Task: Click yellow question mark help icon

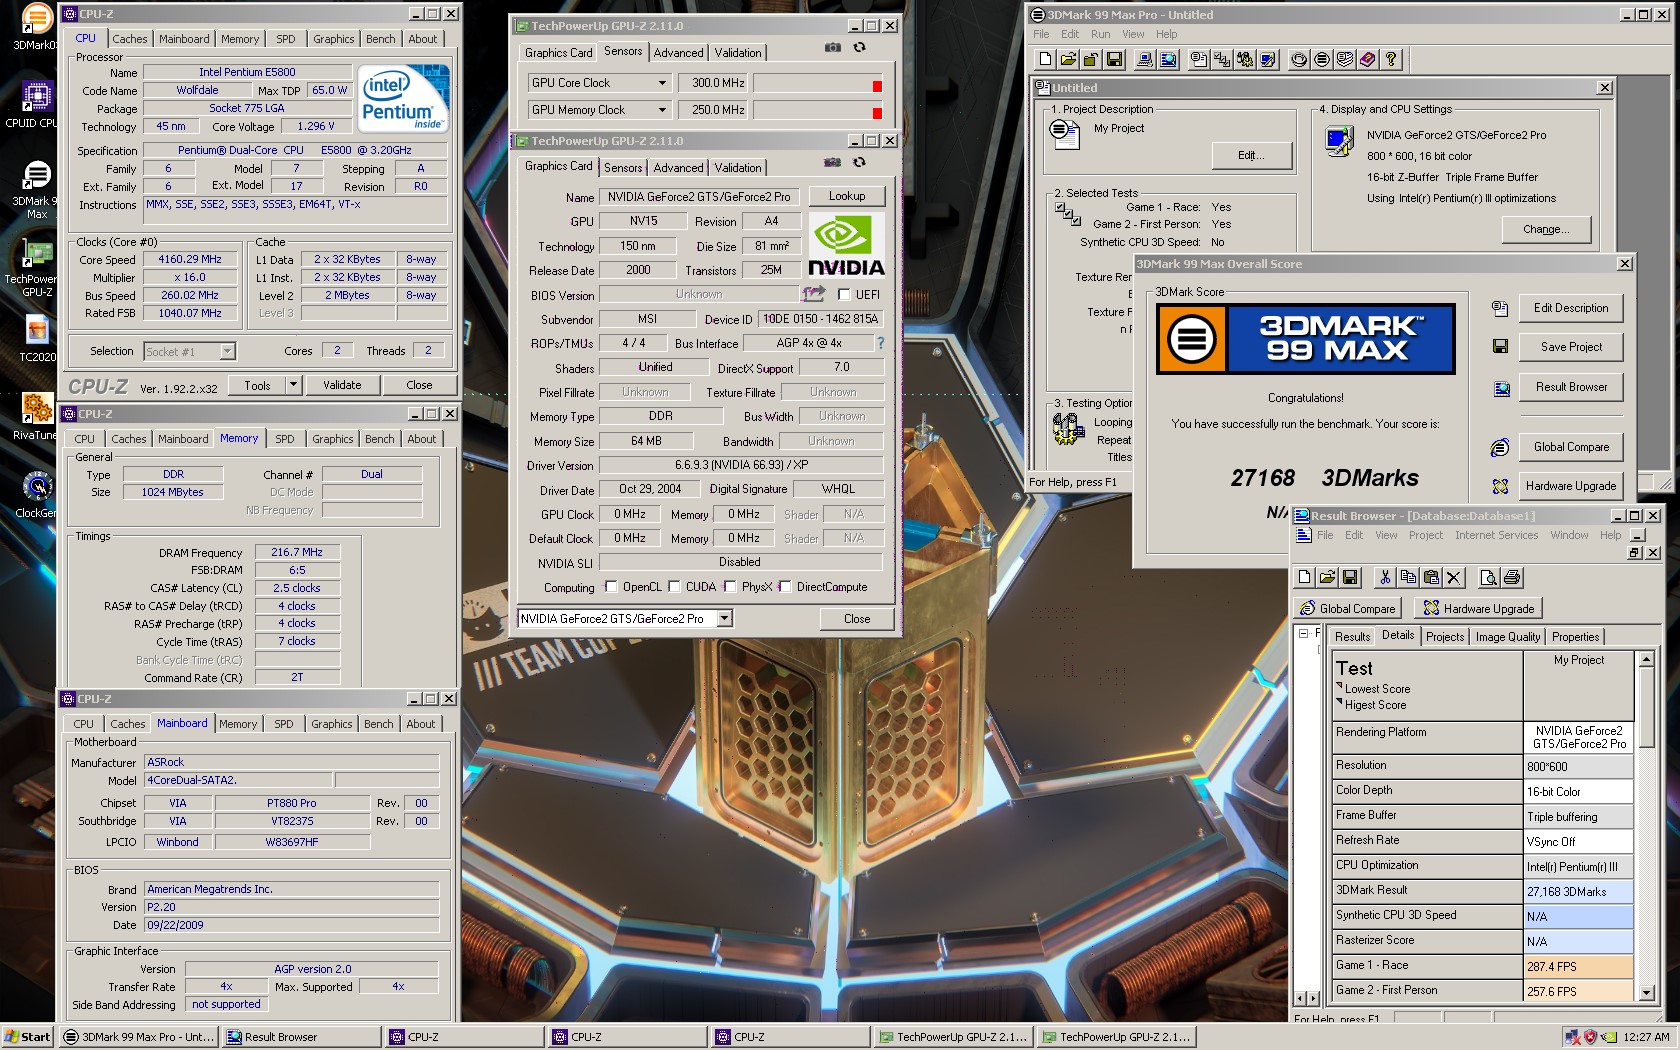Action: [x=1391, y=60]
